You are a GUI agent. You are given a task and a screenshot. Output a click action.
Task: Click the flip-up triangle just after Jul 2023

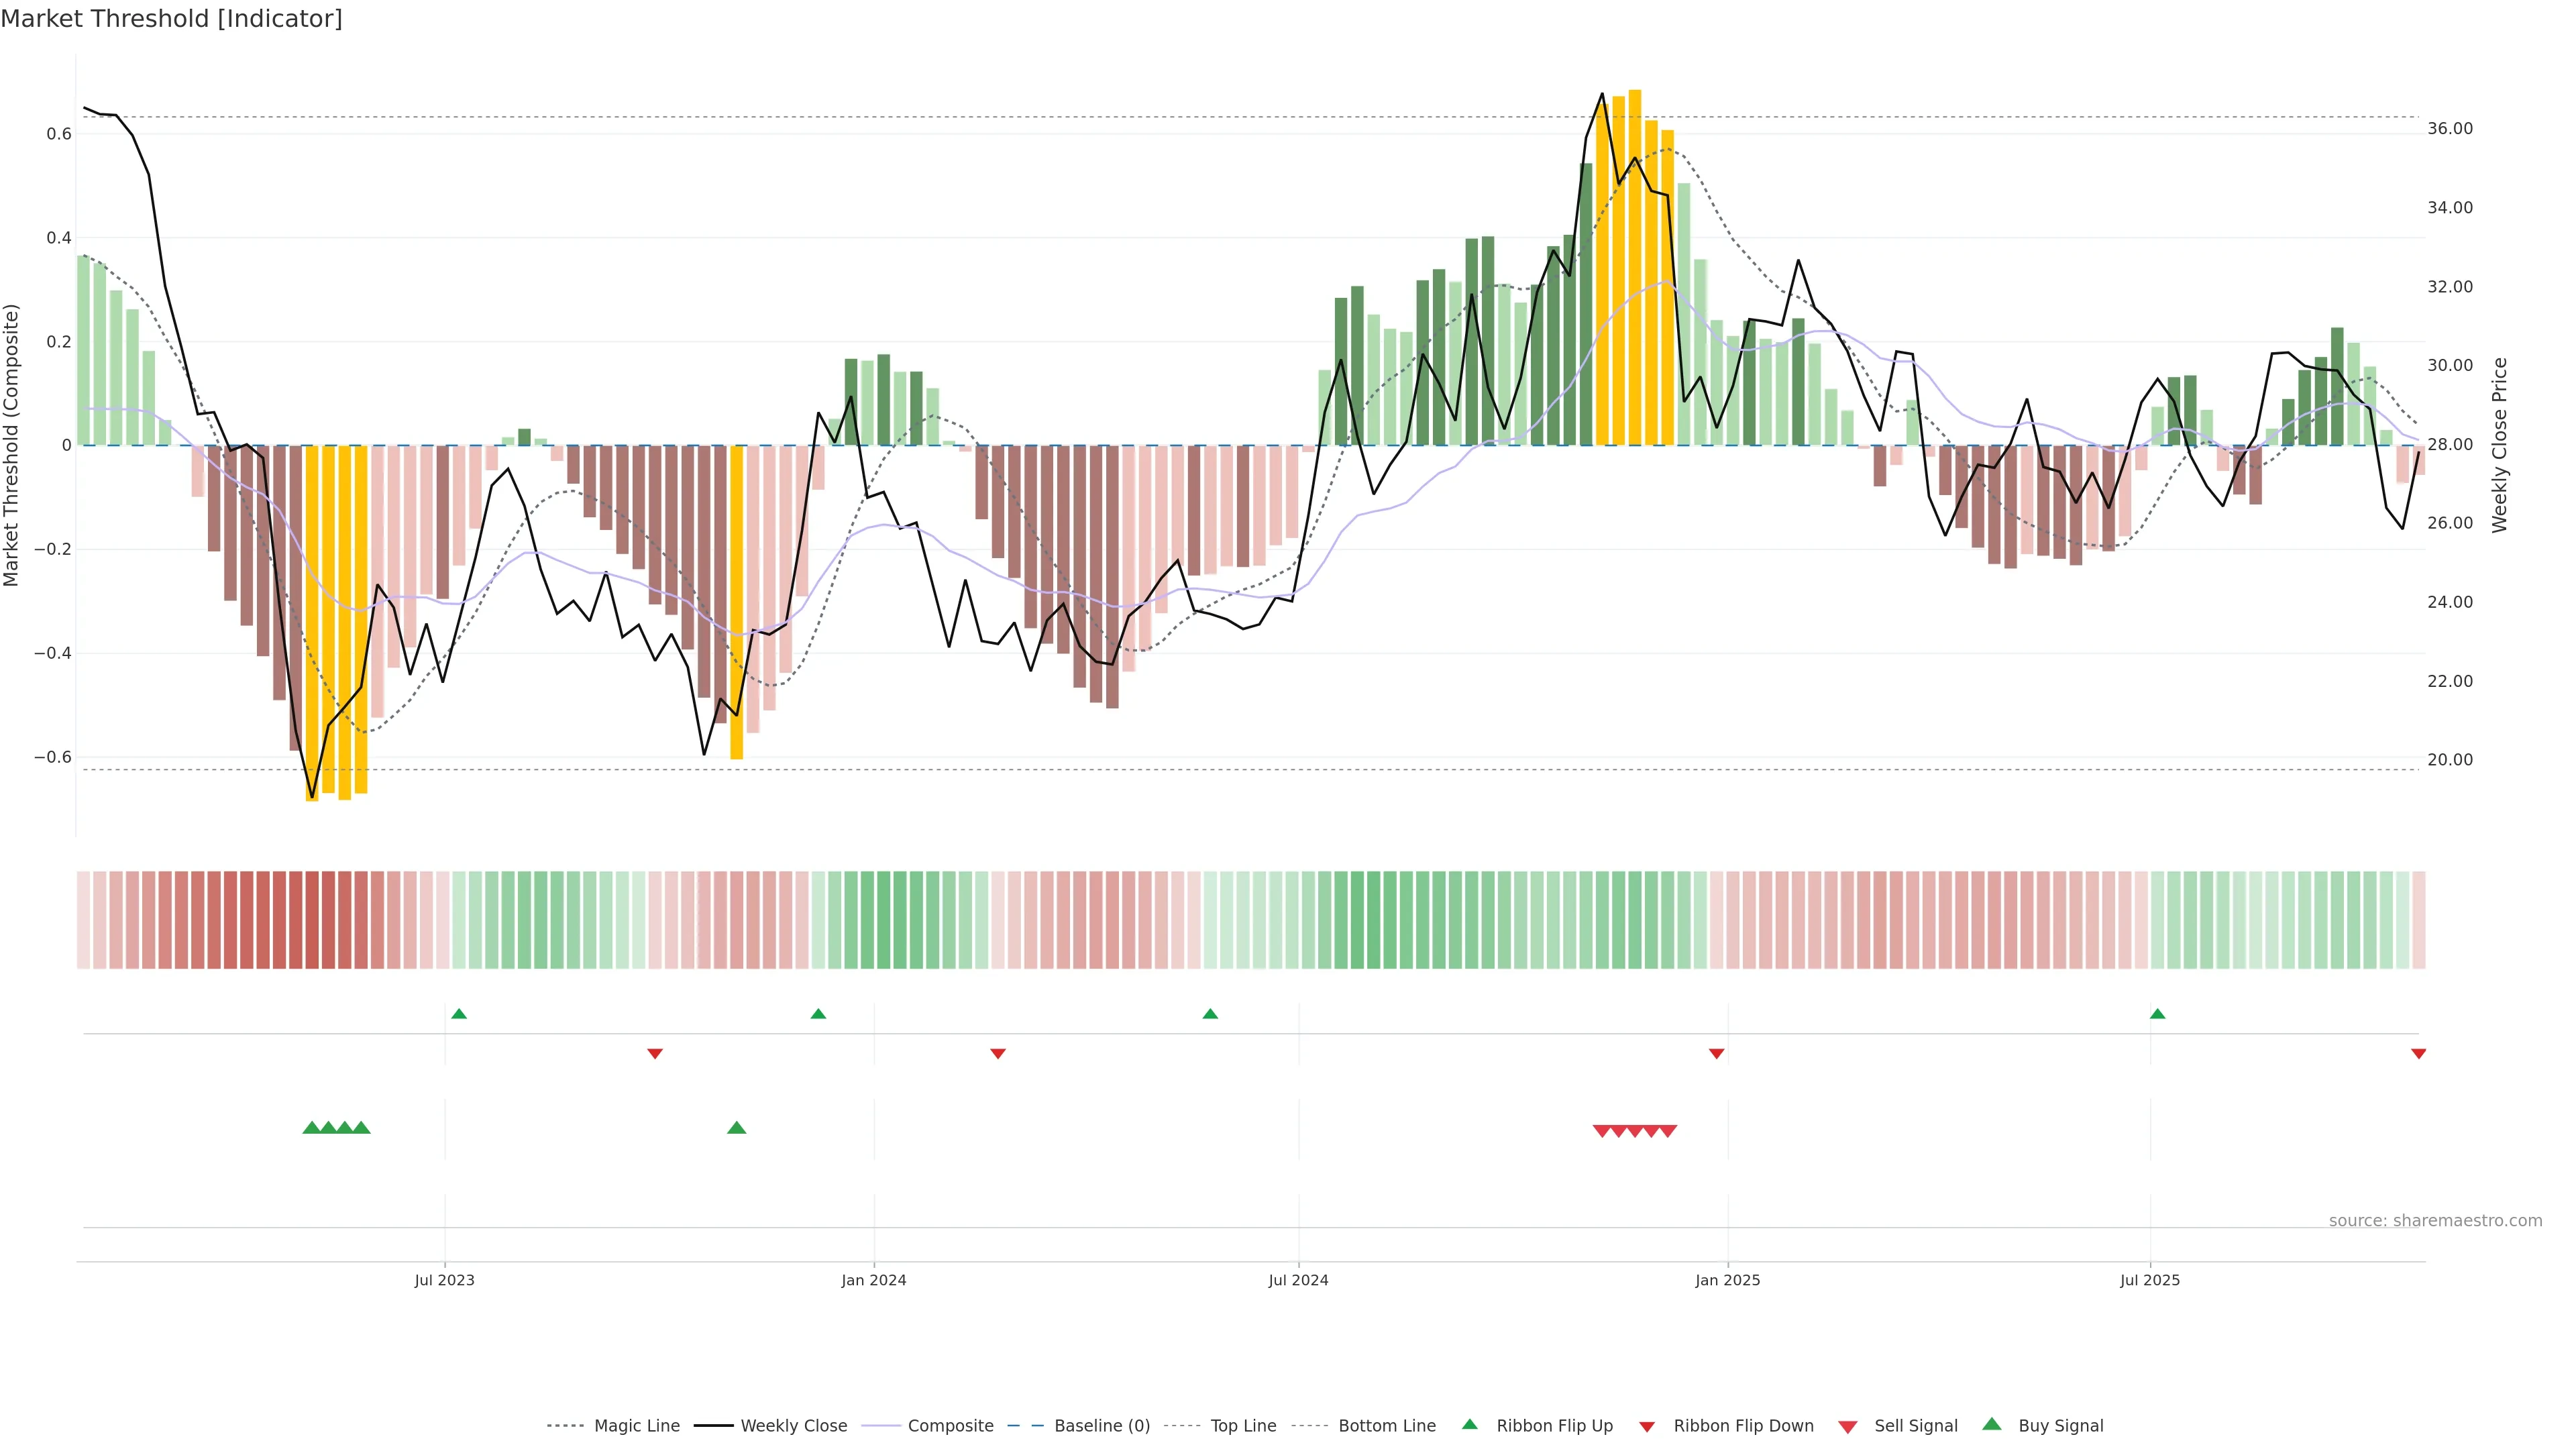[x=459, y=1014]
